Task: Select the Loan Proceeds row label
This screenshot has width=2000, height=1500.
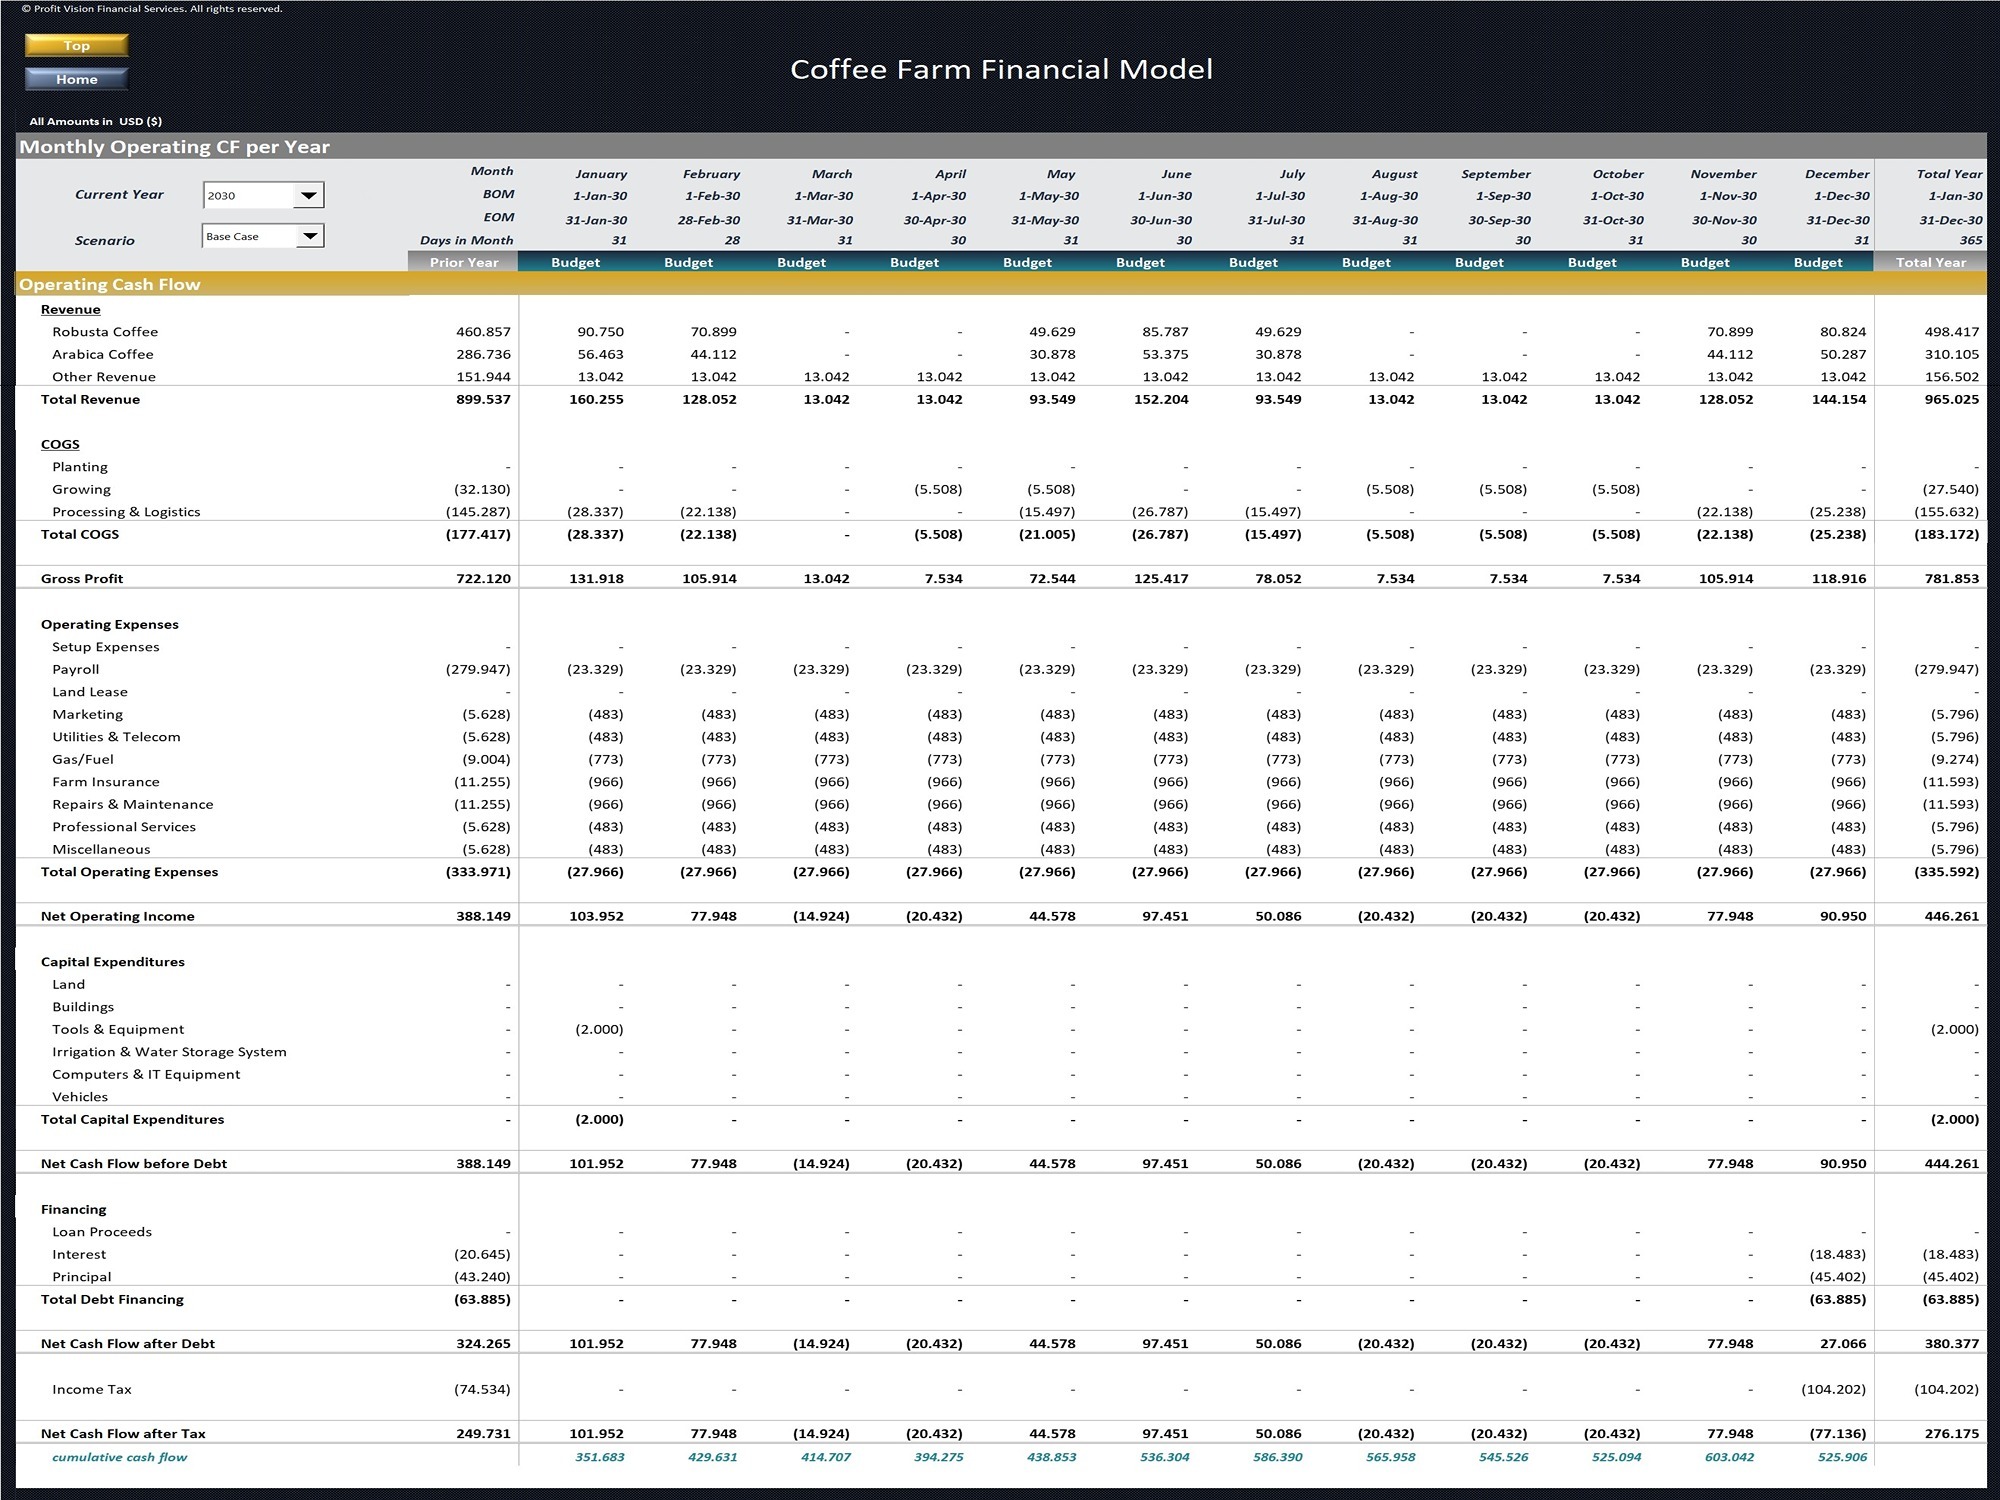Action: point(102,1232)
